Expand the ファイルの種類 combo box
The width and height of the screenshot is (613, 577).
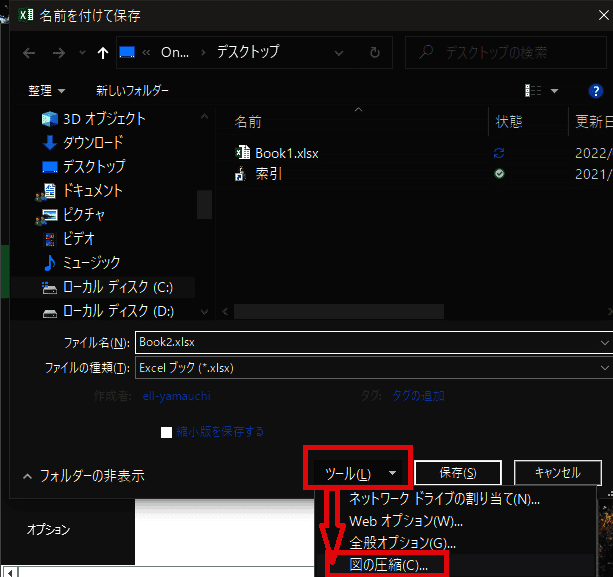370,367
